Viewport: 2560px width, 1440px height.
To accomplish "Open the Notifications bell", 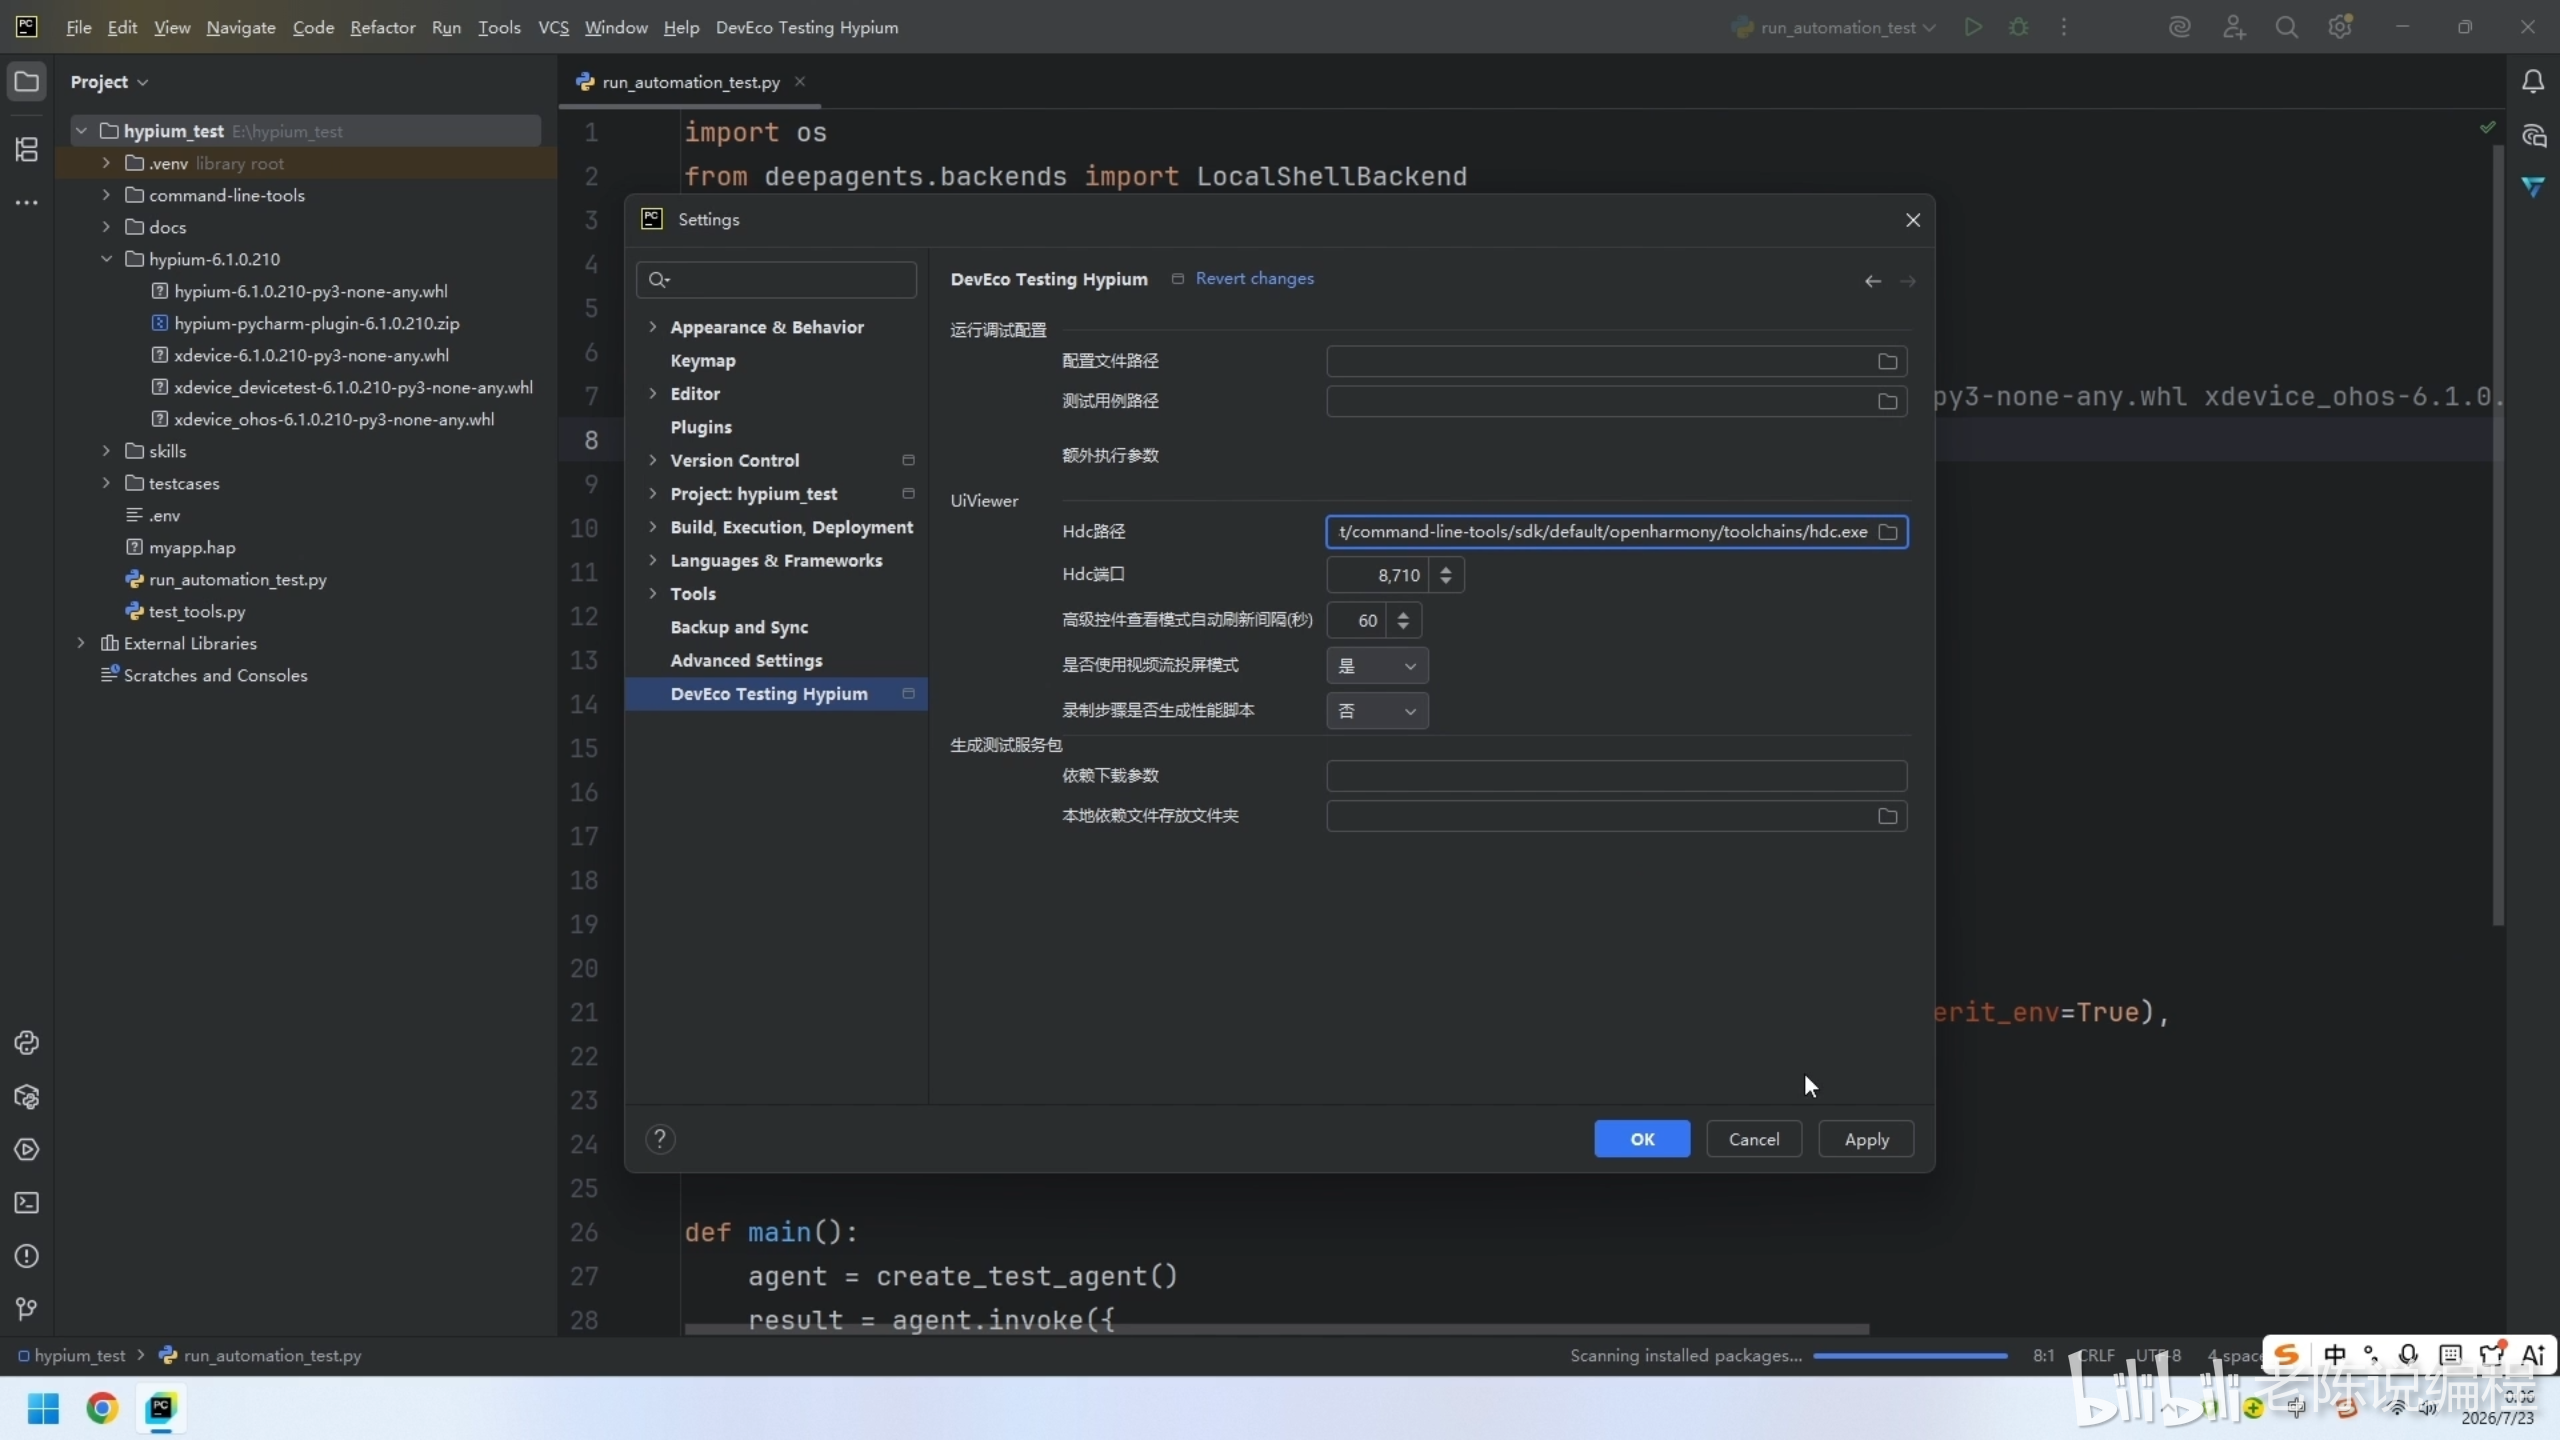I will pos(2533,81).
